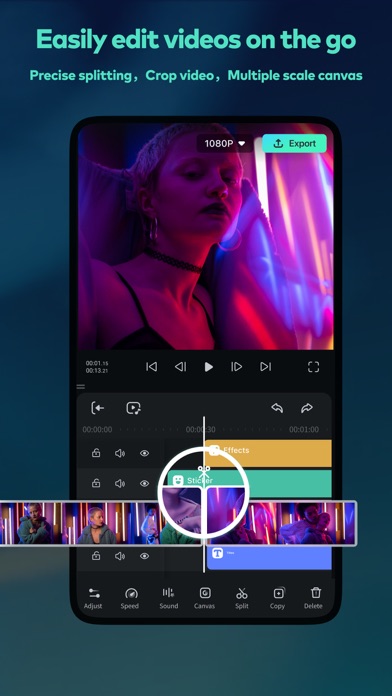The image size is (392, 696).
Task: Select the orange Effects clip
Action: point(269,453)
